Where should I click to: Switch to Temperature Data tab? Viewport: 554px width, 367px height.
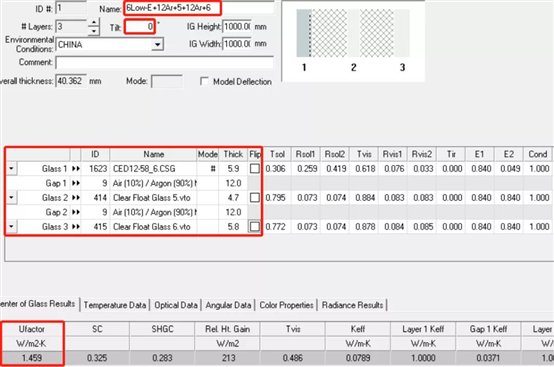tap(115, 305)
